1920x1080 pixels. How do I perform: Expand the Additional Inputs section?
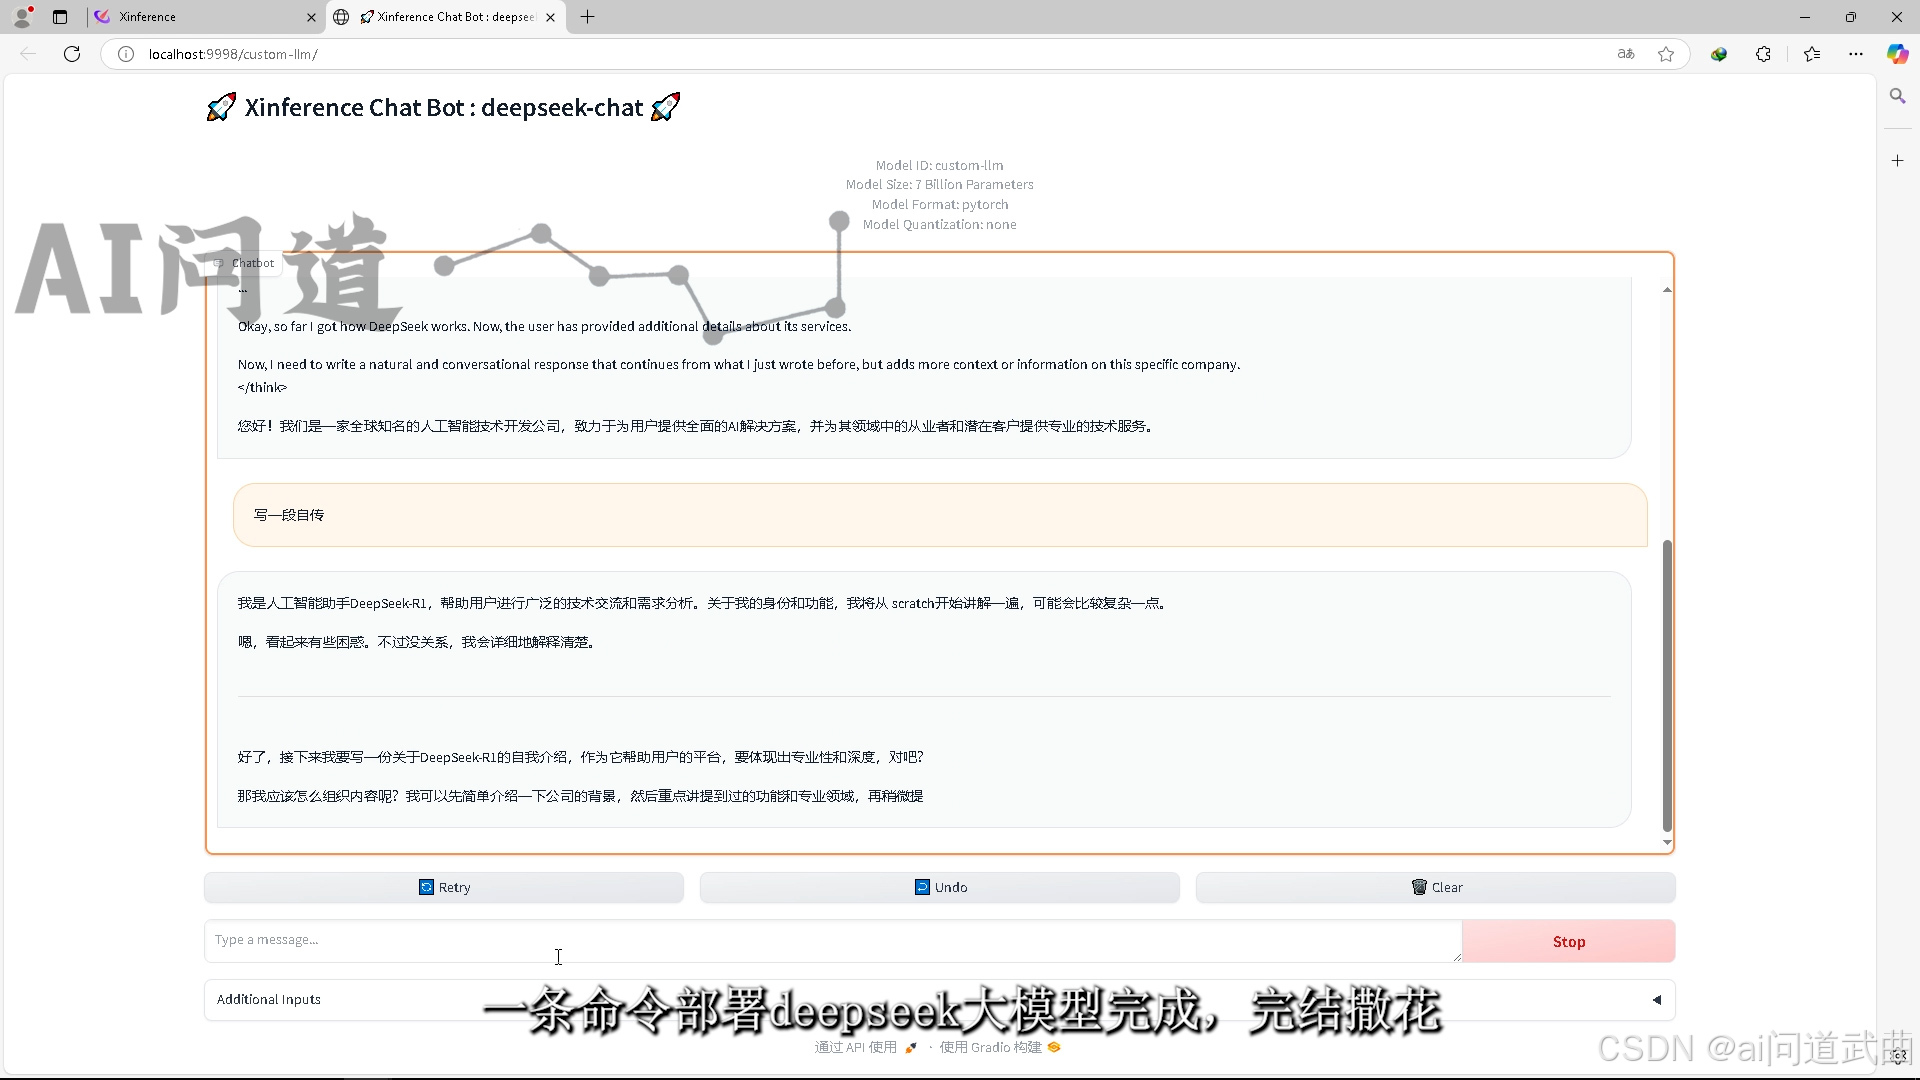(1656, 999)
